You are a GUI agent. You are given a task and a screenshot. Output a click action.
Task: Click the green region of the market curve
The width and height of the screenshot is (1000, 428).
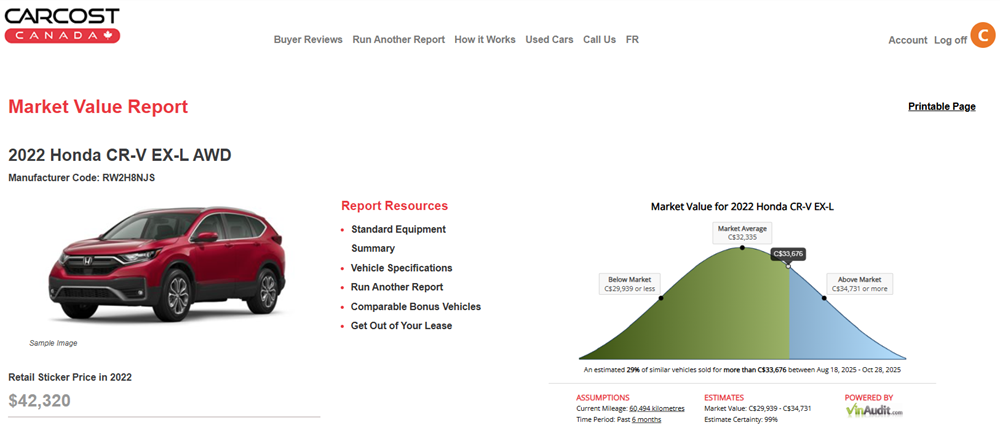[x=708, y=313]
